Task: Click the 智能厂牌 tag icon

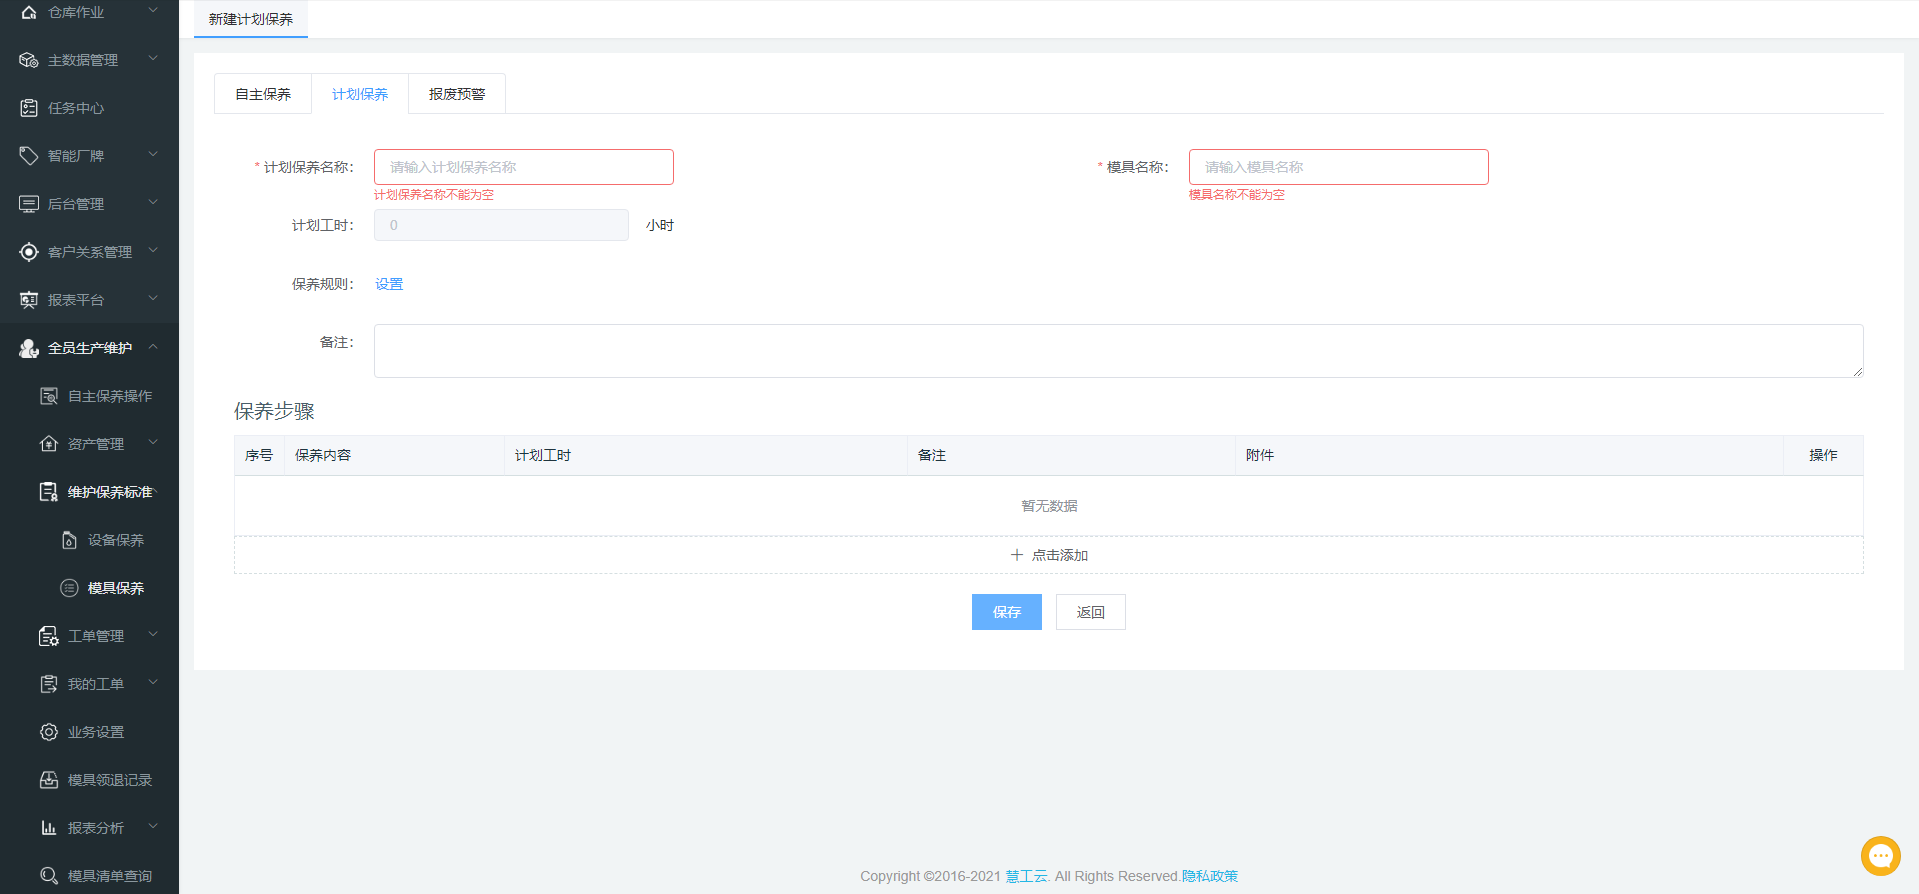Action: [x=29, y=156]
